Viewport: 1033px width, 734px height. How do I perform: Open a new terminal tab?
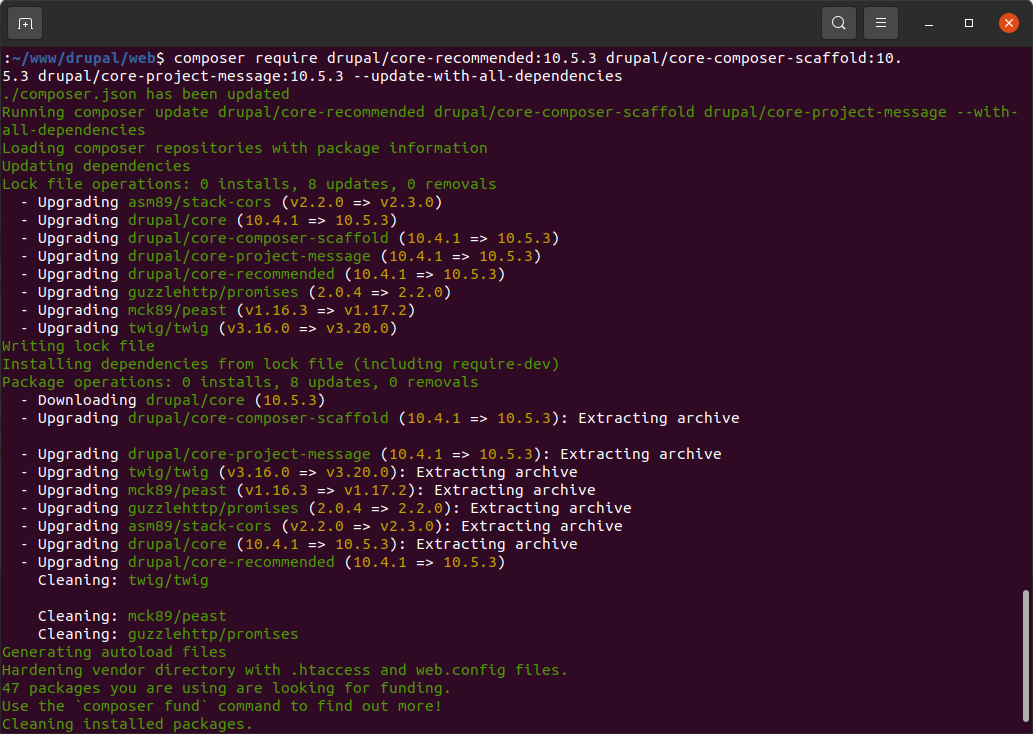pos(25,22)
